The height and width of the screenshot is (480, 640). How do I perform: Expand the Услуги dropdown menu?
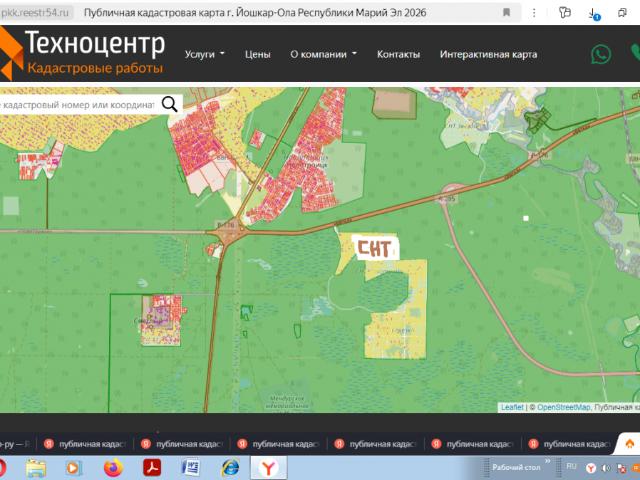point(204,54)
